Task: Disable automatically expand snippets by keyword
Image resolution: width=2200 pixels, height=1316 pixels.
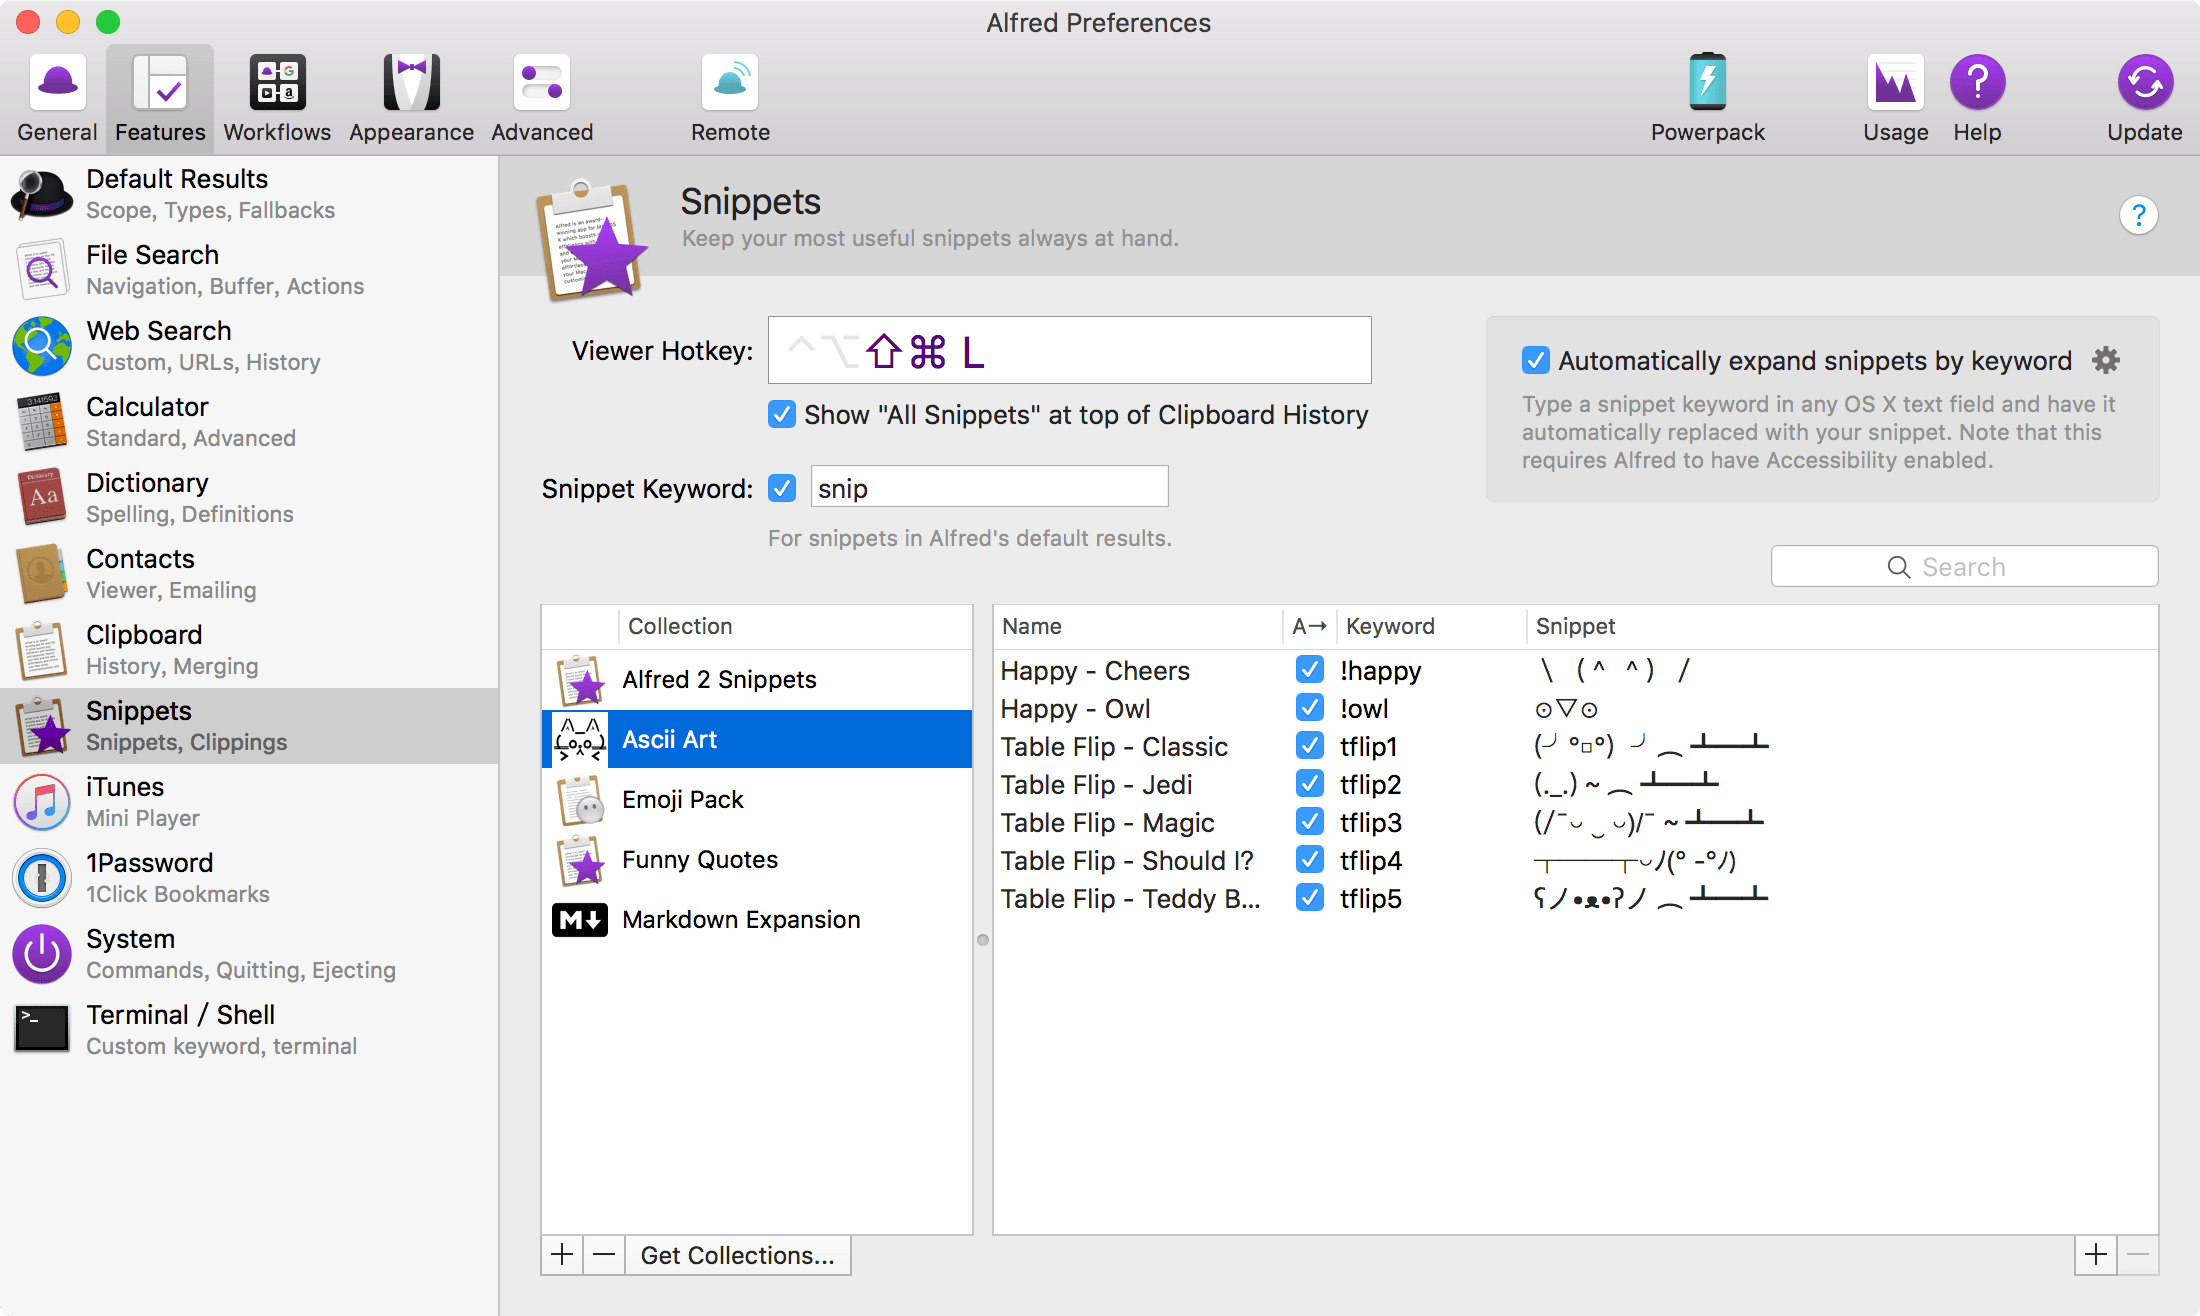Action: (1536, 360)
